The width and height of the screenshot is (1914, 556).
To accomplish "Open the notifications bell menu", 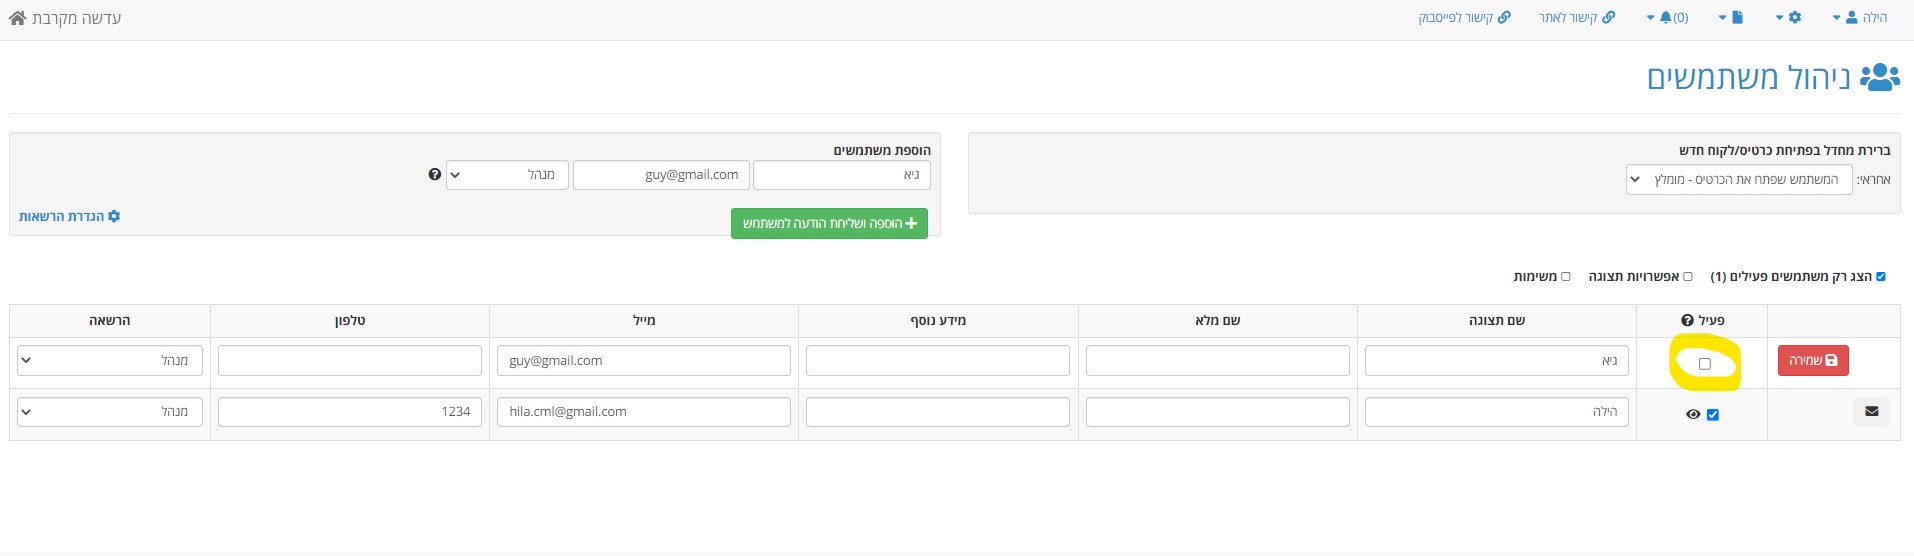I will [1667, 18].
